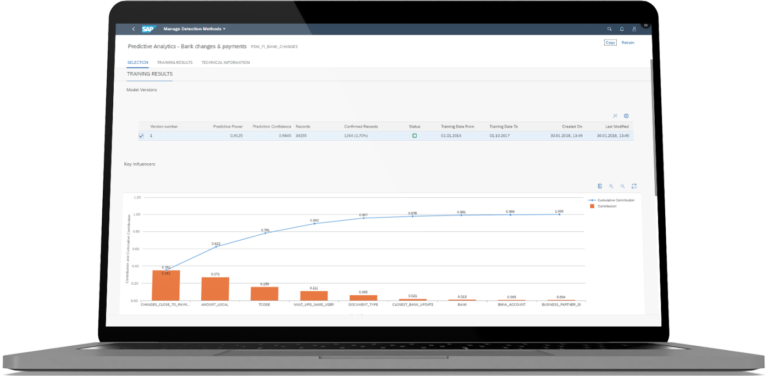This screenshot has width=768, height=376.
Task: Click the orange Contribution legend swatch
Action: [x=592, y=206]
